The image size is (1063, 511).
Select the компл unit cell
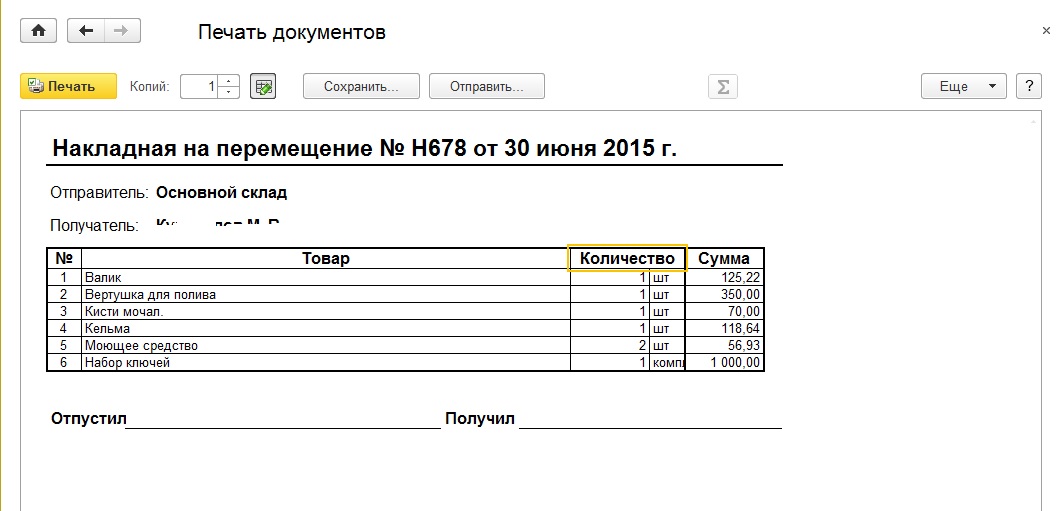(x=668, y=362)
